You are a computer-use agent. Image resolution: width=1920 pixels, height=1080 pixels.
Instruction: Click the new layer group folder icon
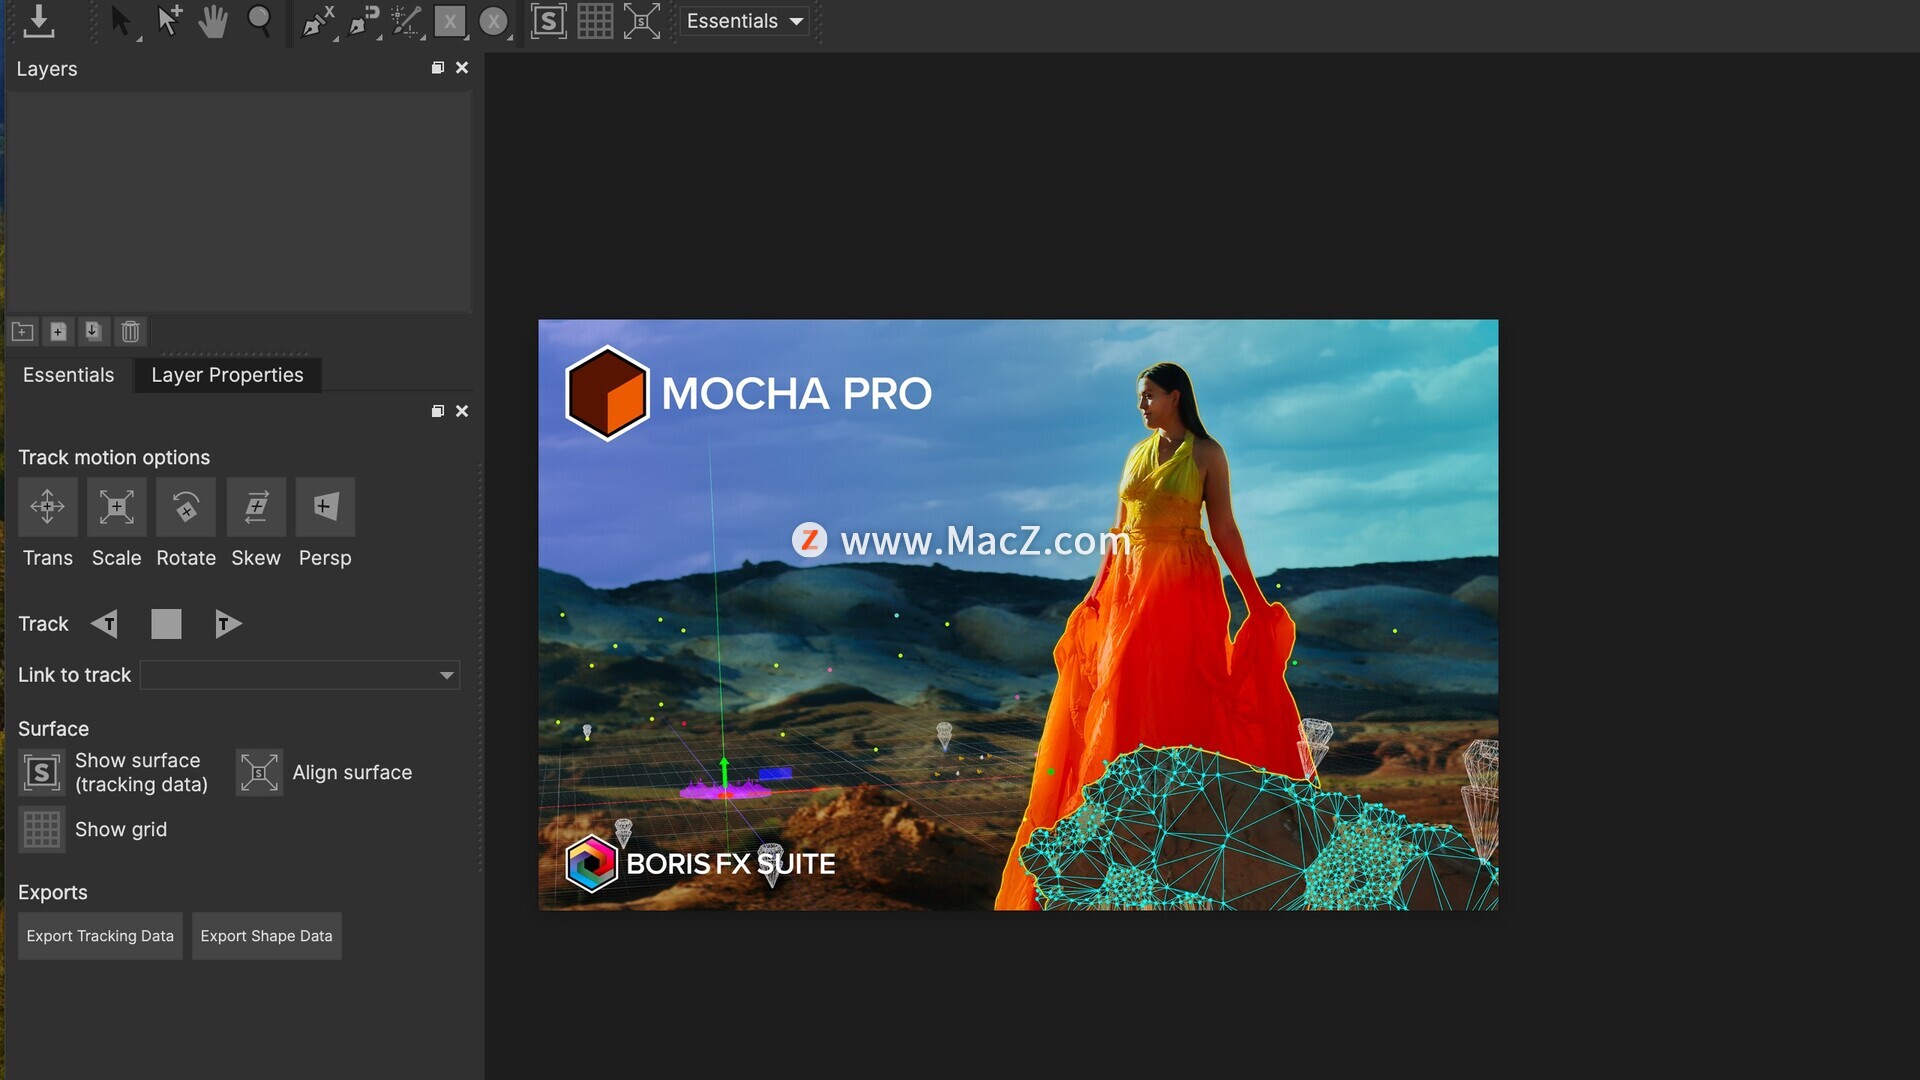[23, 331]
